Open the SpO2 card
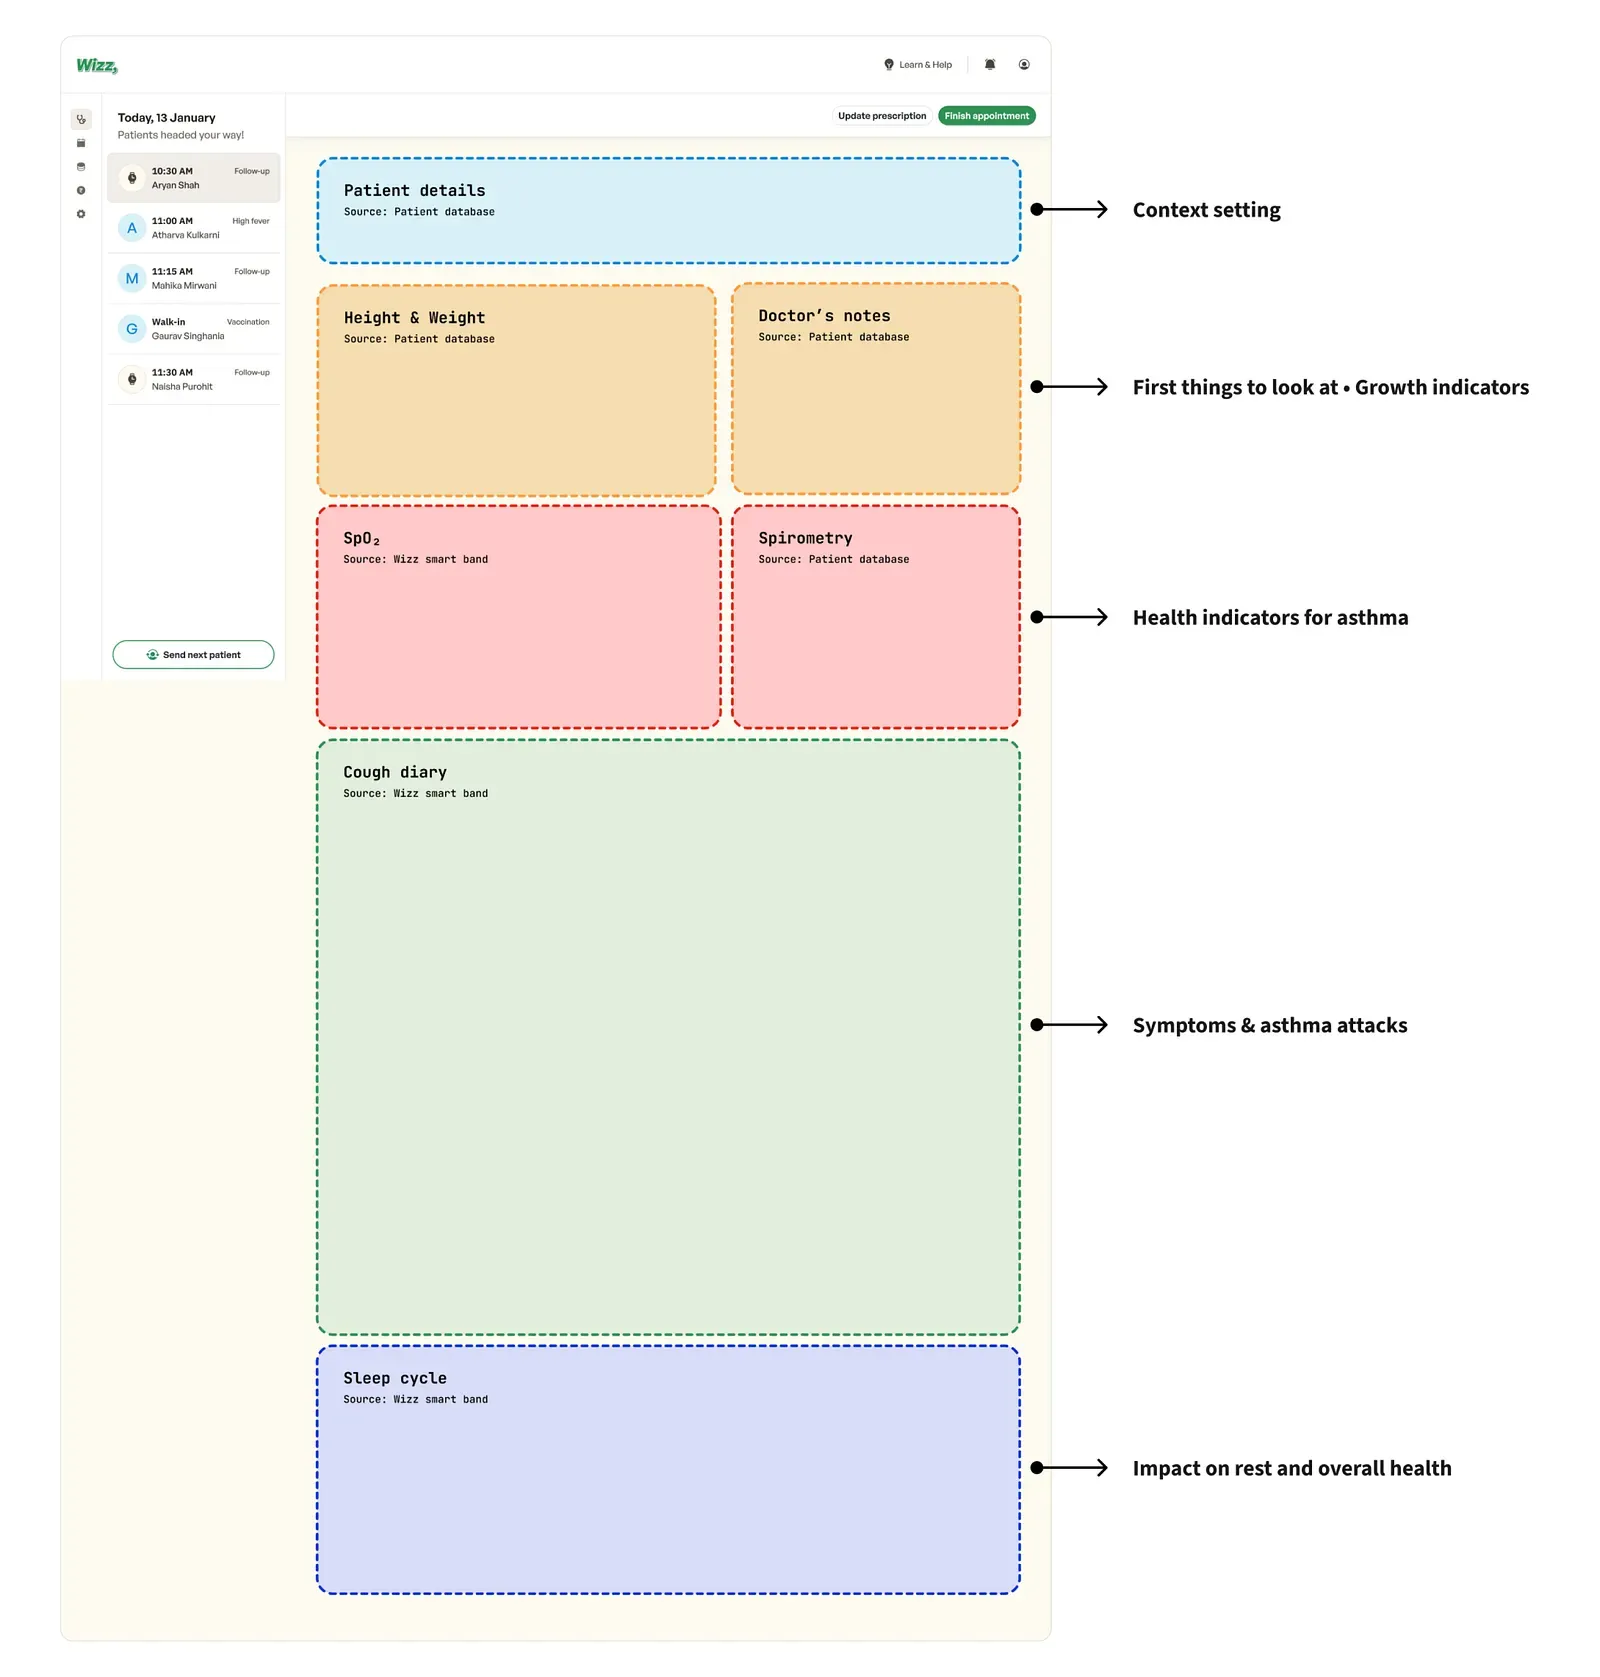The width and height of the screenshot is (1600, 1677). pyautogui.click(x=519, y=617)
